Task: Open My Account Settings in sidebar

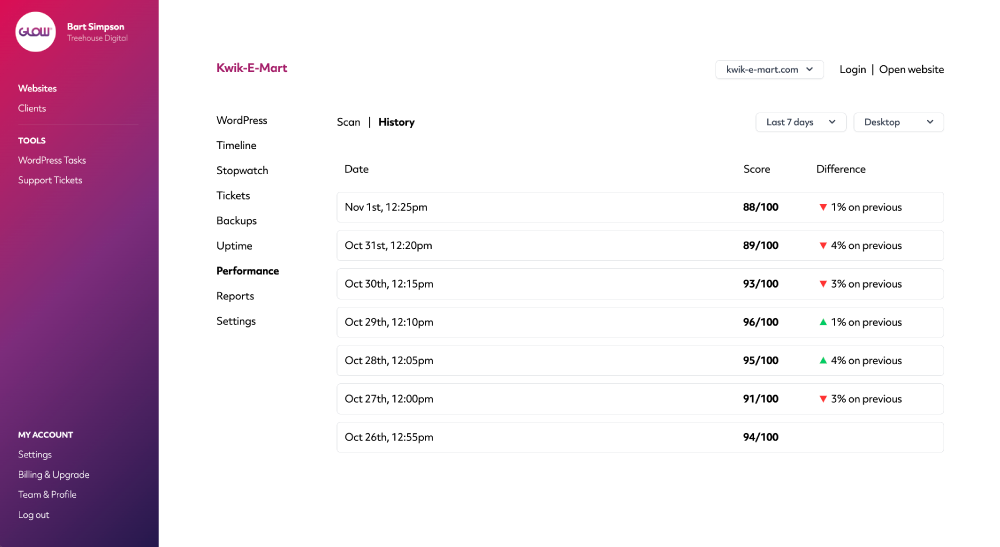Action: [x=34, y=455]
